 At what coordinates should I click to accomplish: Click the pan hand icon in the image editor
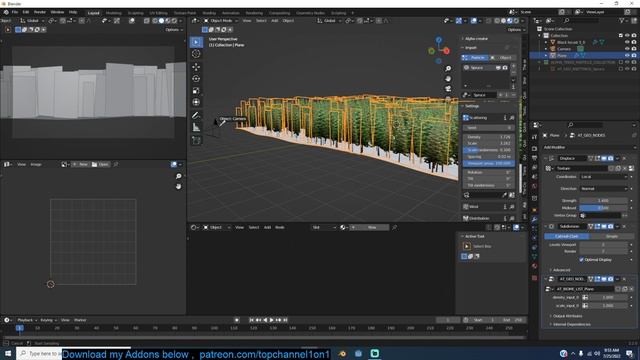click(178, 186)
